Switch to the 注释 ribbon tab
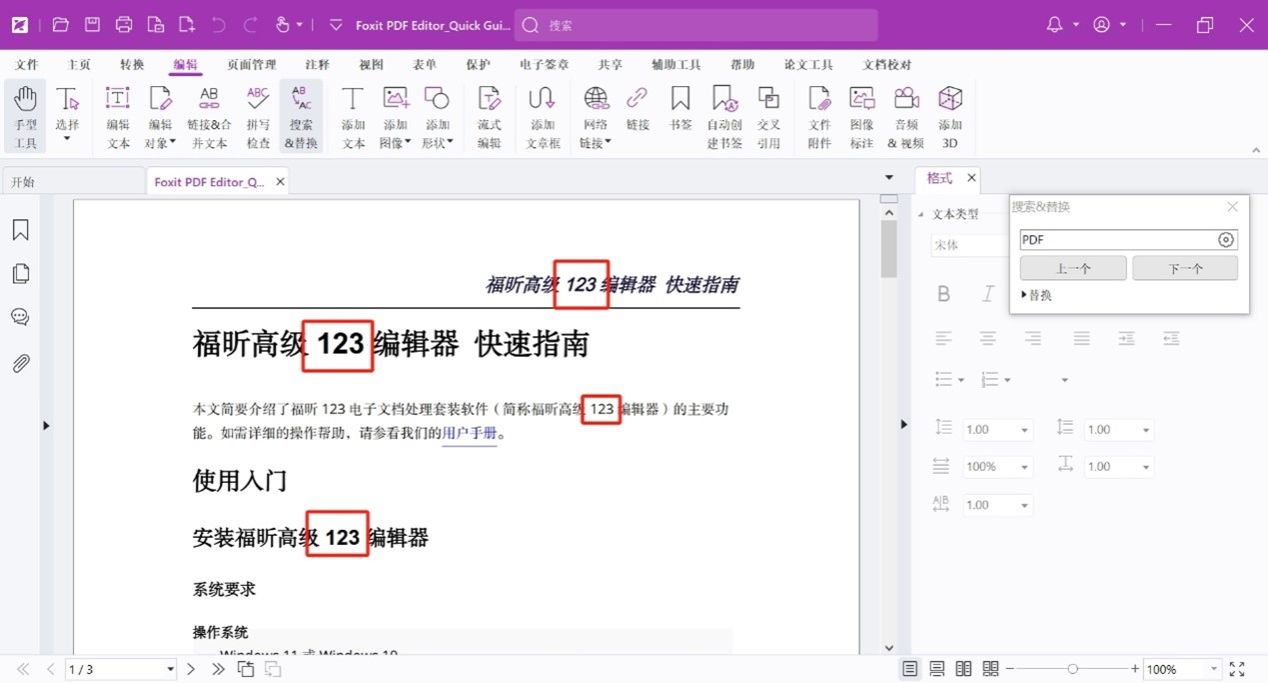 click(x=317, y=65)
